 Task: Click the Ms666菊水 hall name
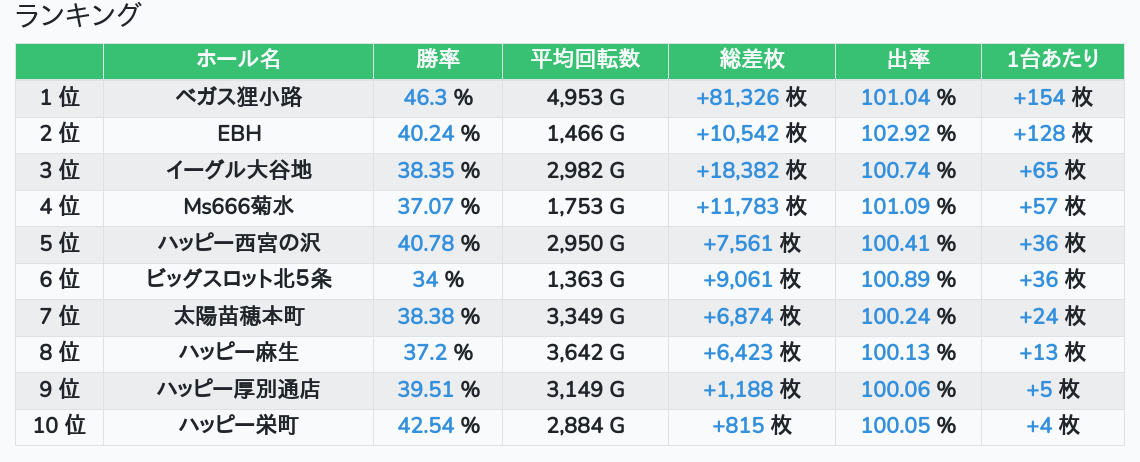point(238,206)
